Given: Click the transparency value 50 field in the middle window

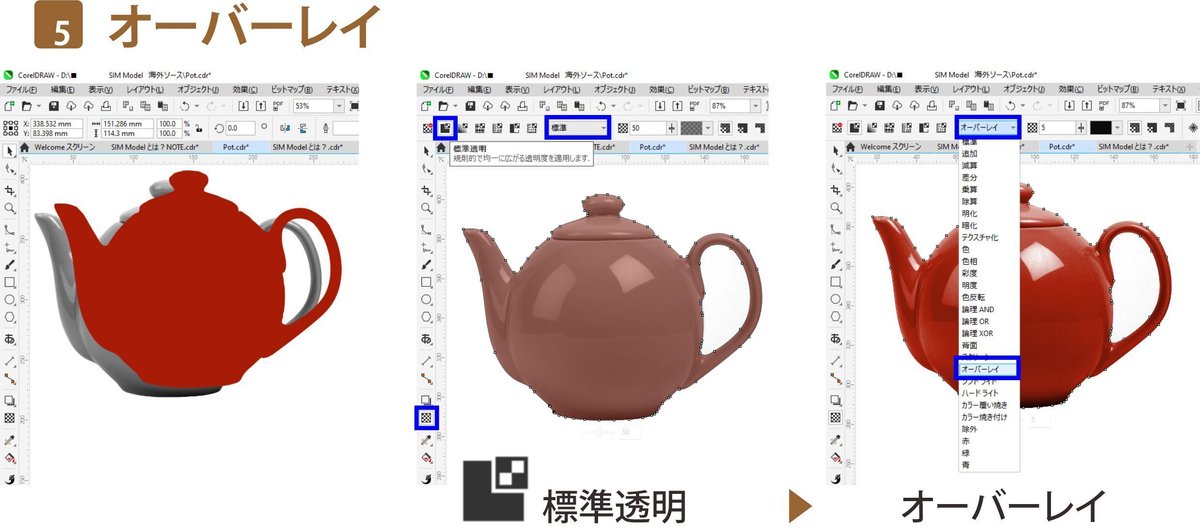Looking at the screenshot, I should coord(646,128).
